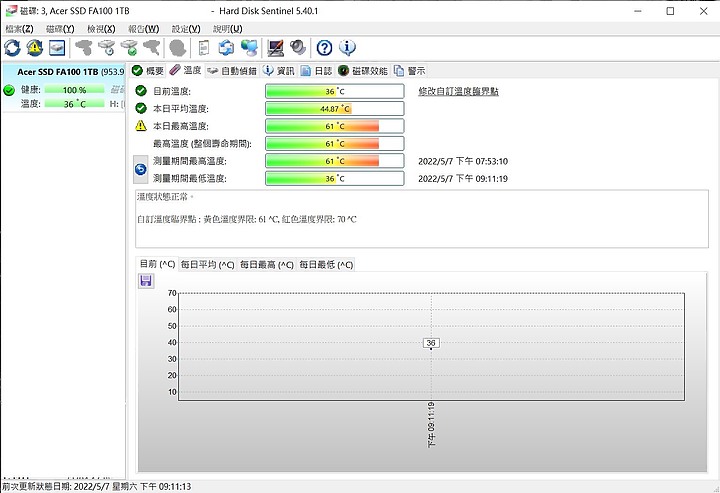
Task: Click the green check icon beside 本日平均溫度
Action: click(x=141, y=108)
